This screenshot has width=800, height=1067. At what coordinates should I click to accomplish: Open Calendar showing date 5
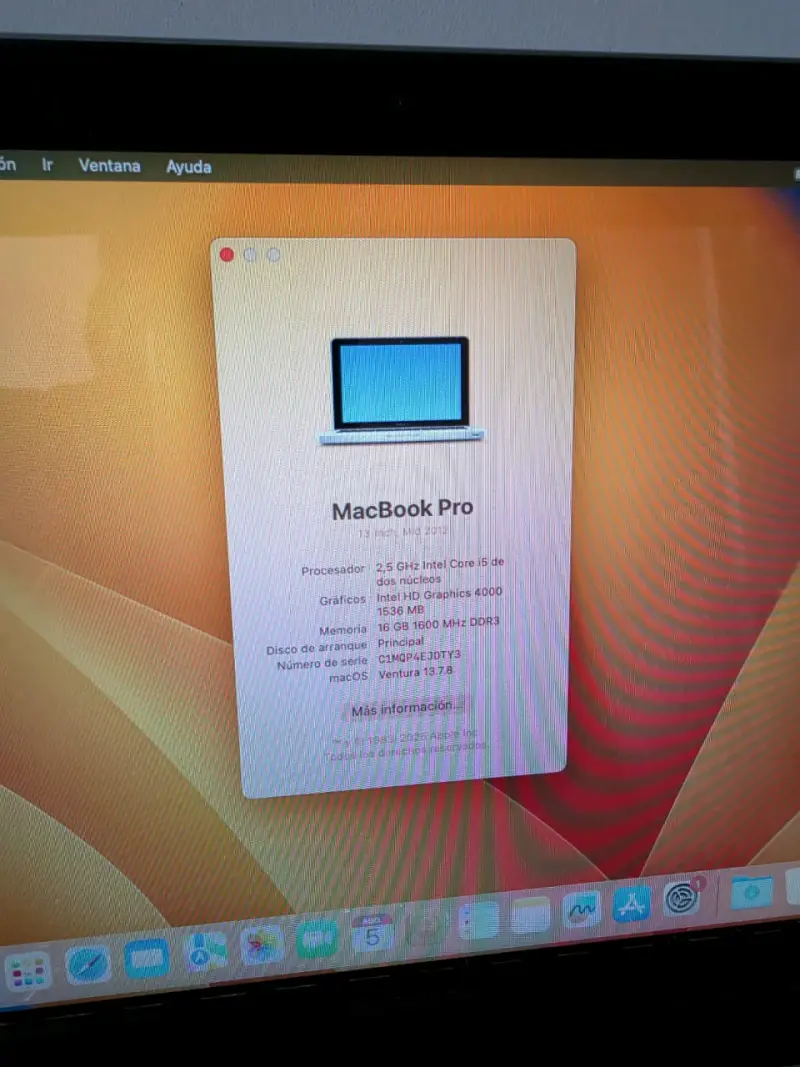372,932
